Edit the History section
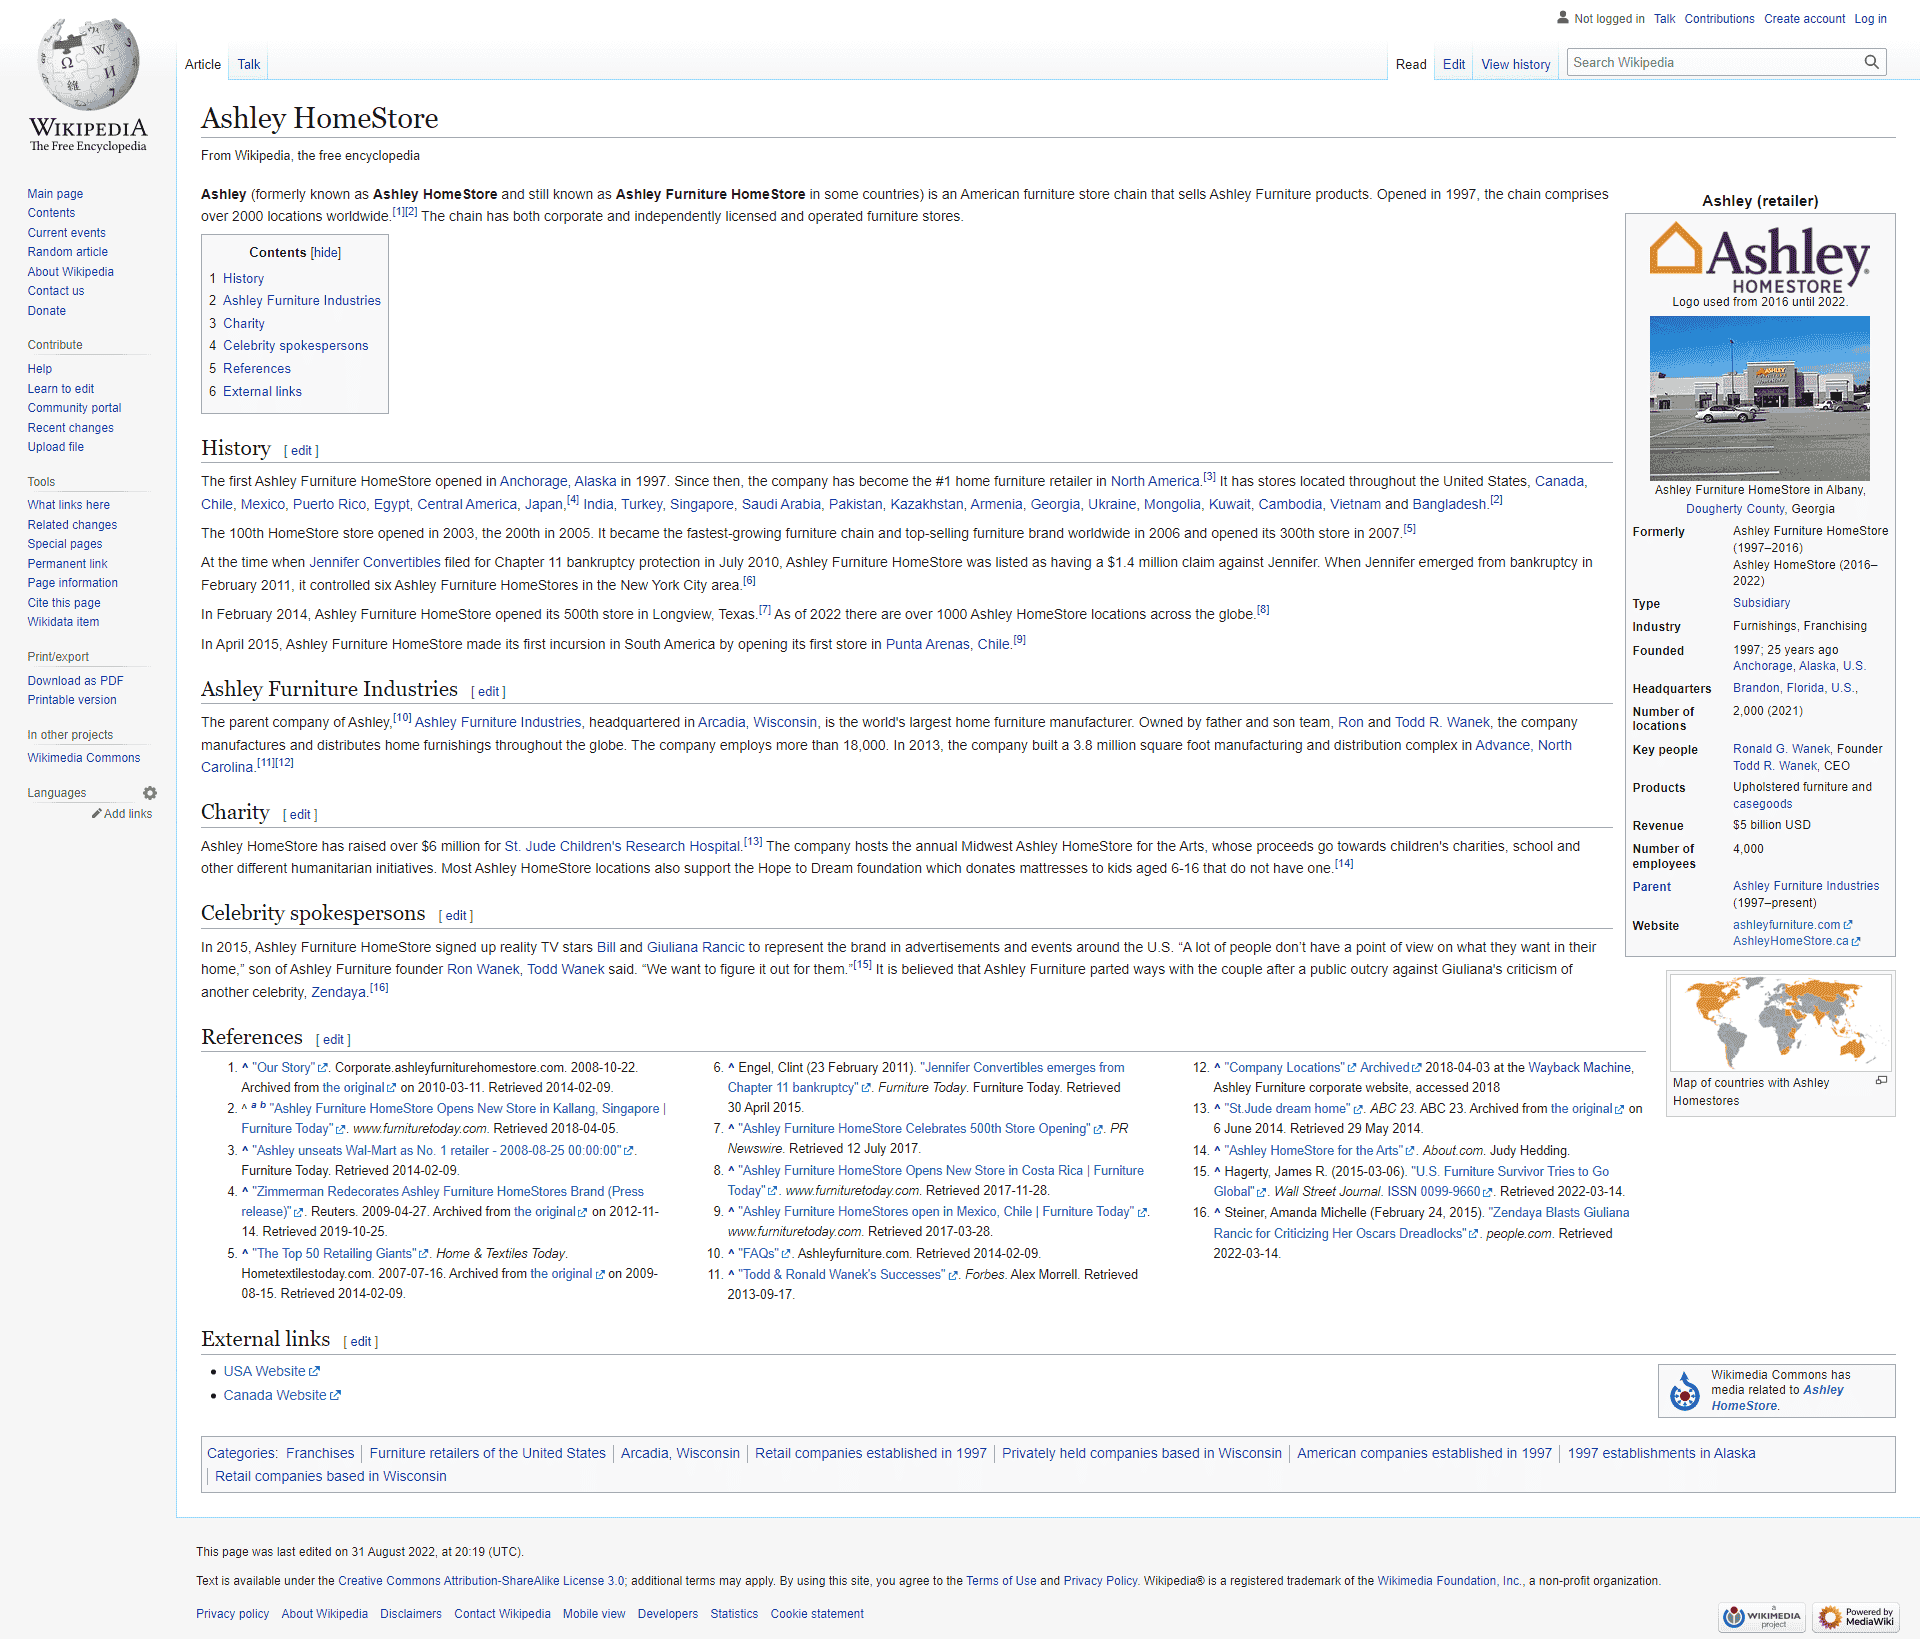The width and height of the screenshot is (1920, 1639). tap(301, 451)
